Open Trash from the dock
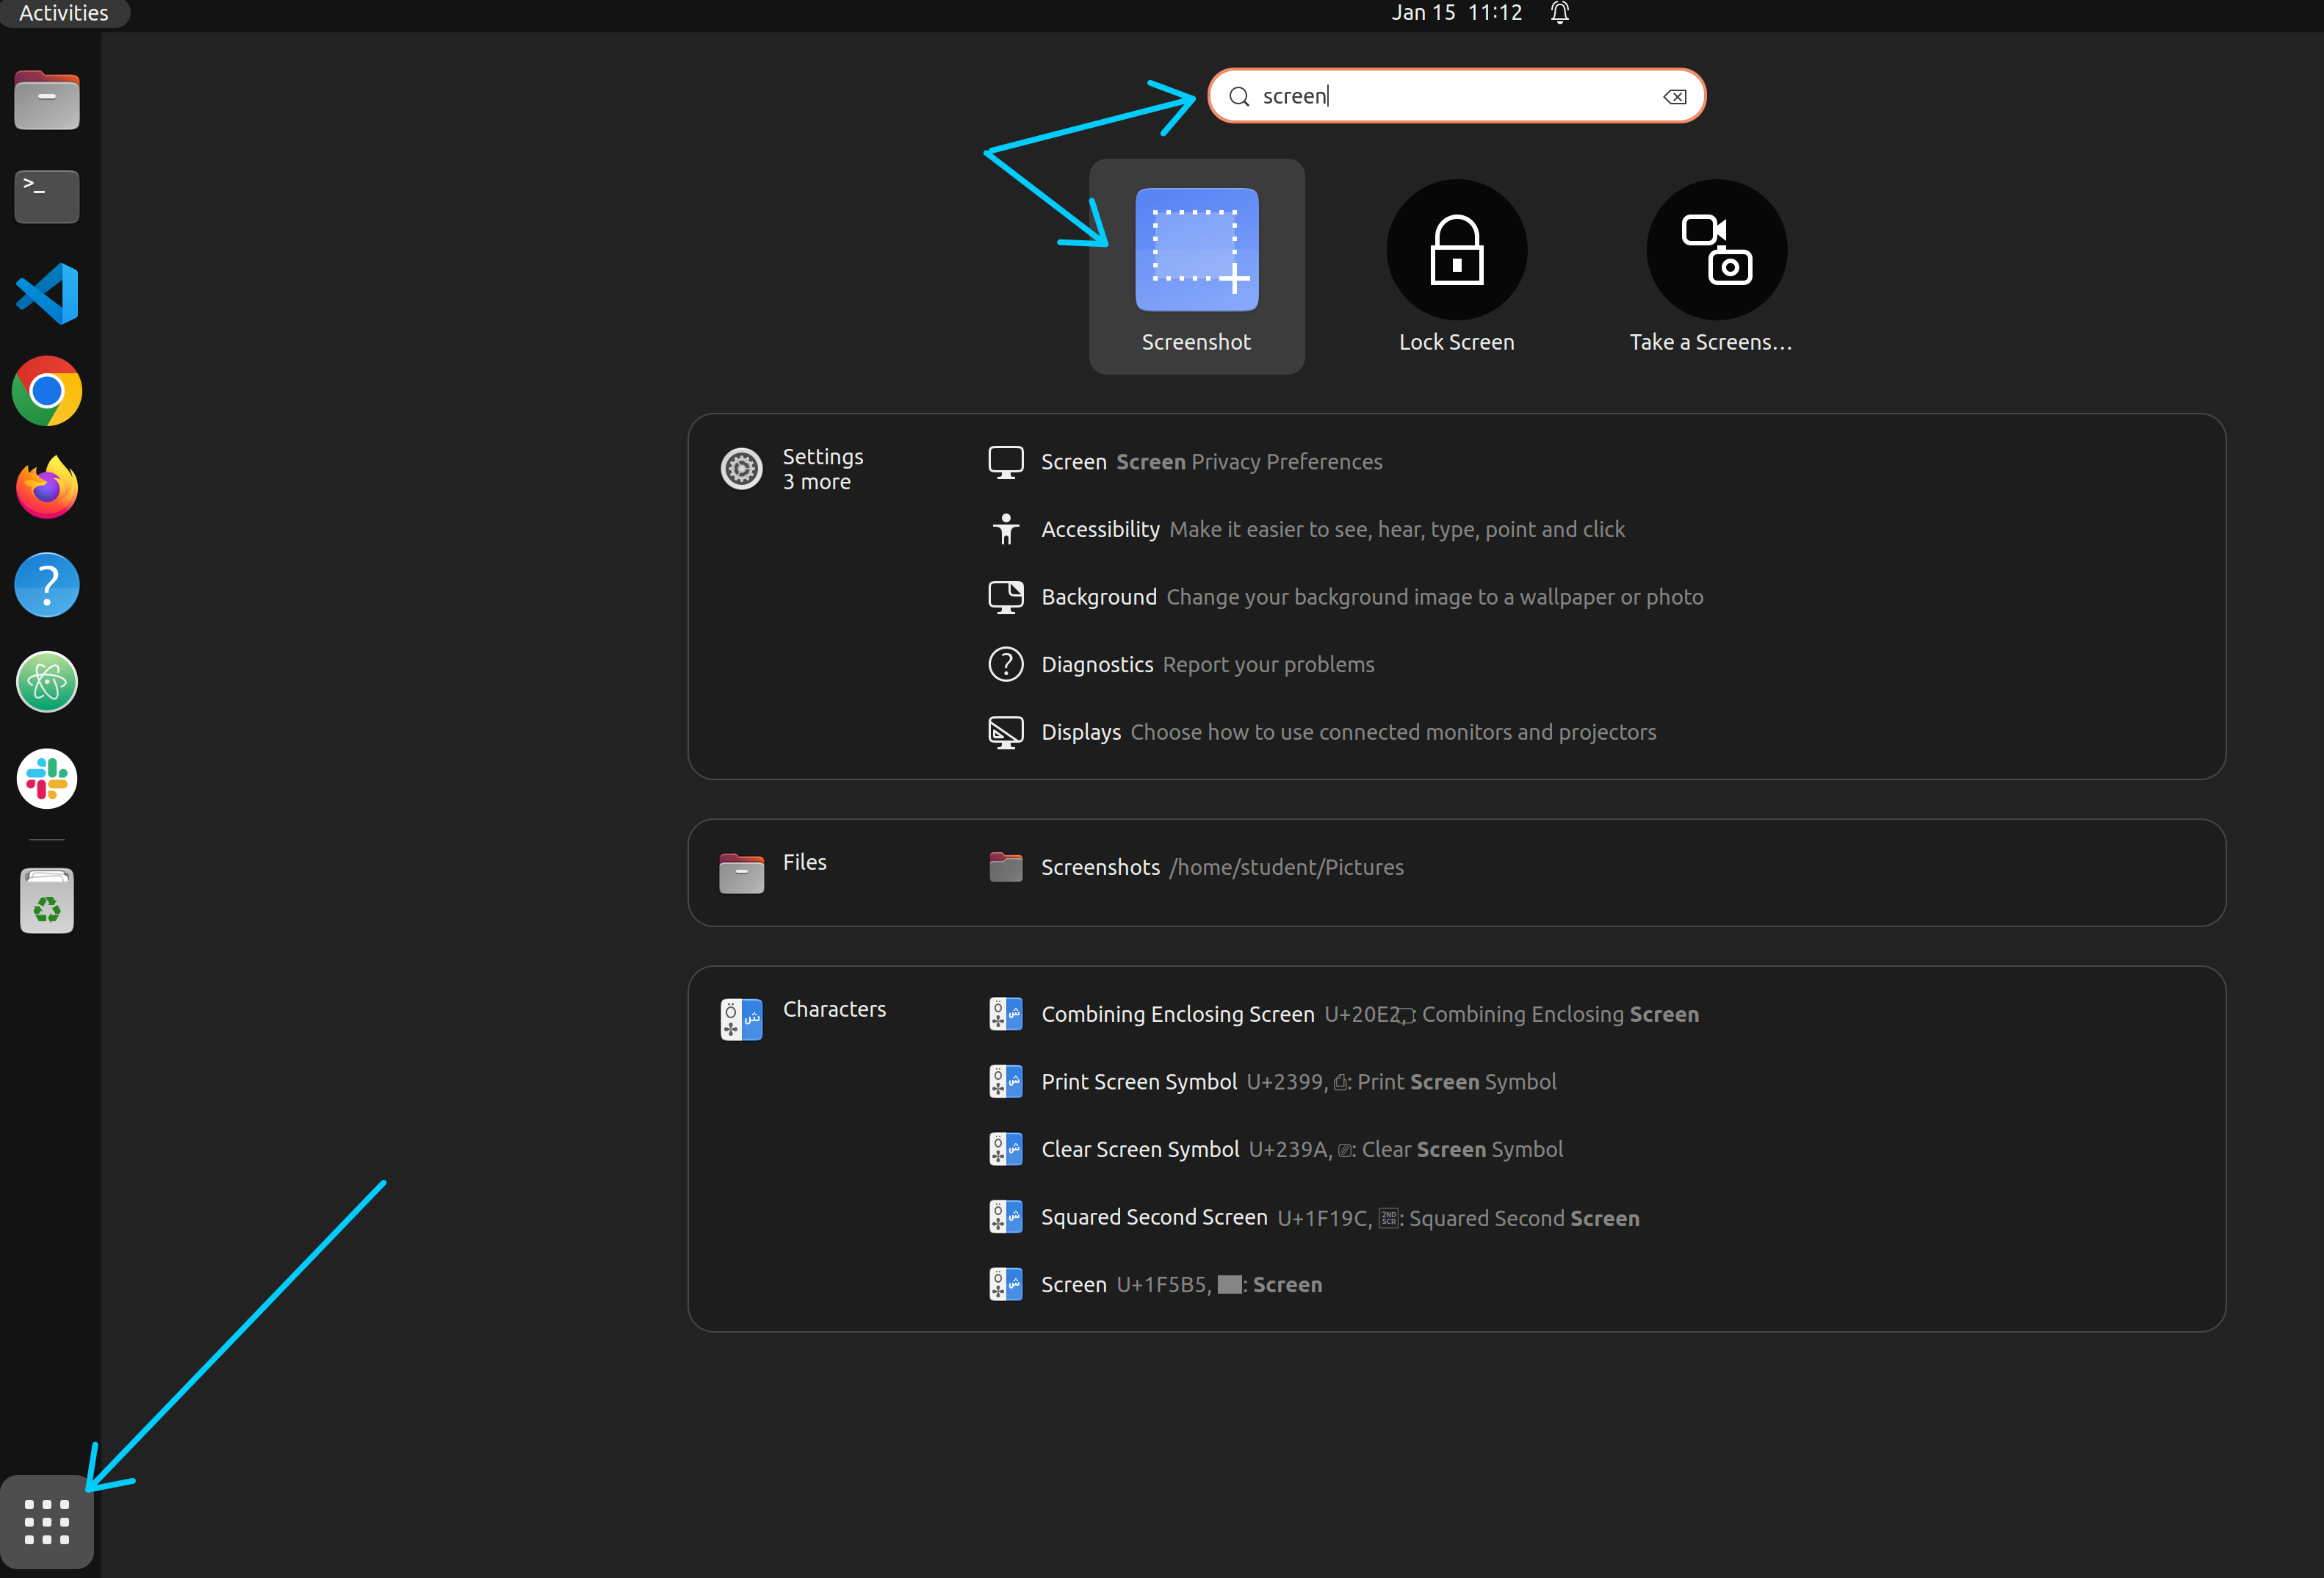This screenshot has height=1578, width=2324. [47, 901]
